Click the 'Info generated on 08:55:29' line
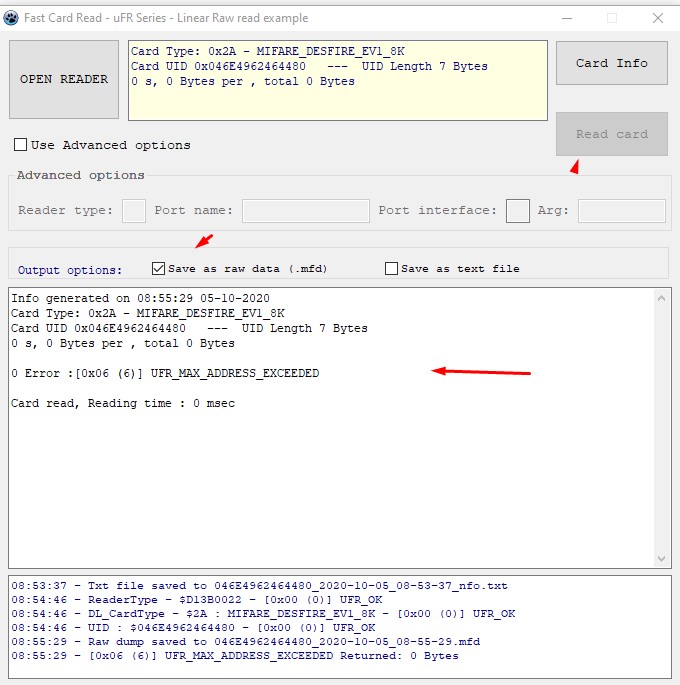 pos(140,298)
